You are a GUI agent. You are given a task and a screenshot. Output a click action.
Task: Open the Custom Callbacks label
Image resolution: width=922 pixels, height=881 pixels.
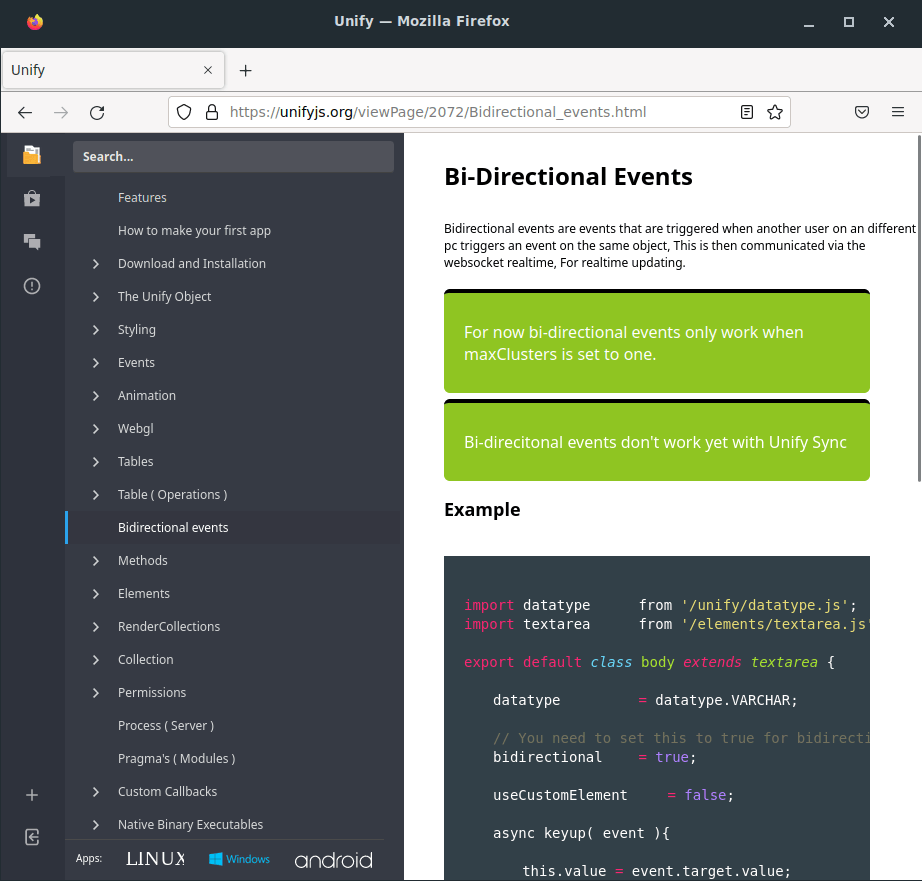[x=167, y=792]
